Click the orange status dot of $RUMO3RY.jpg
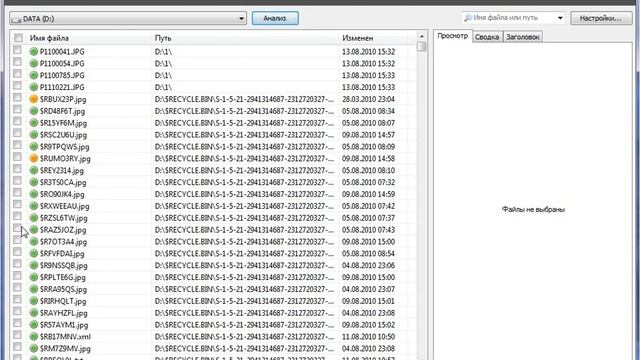 click(34, 158)
